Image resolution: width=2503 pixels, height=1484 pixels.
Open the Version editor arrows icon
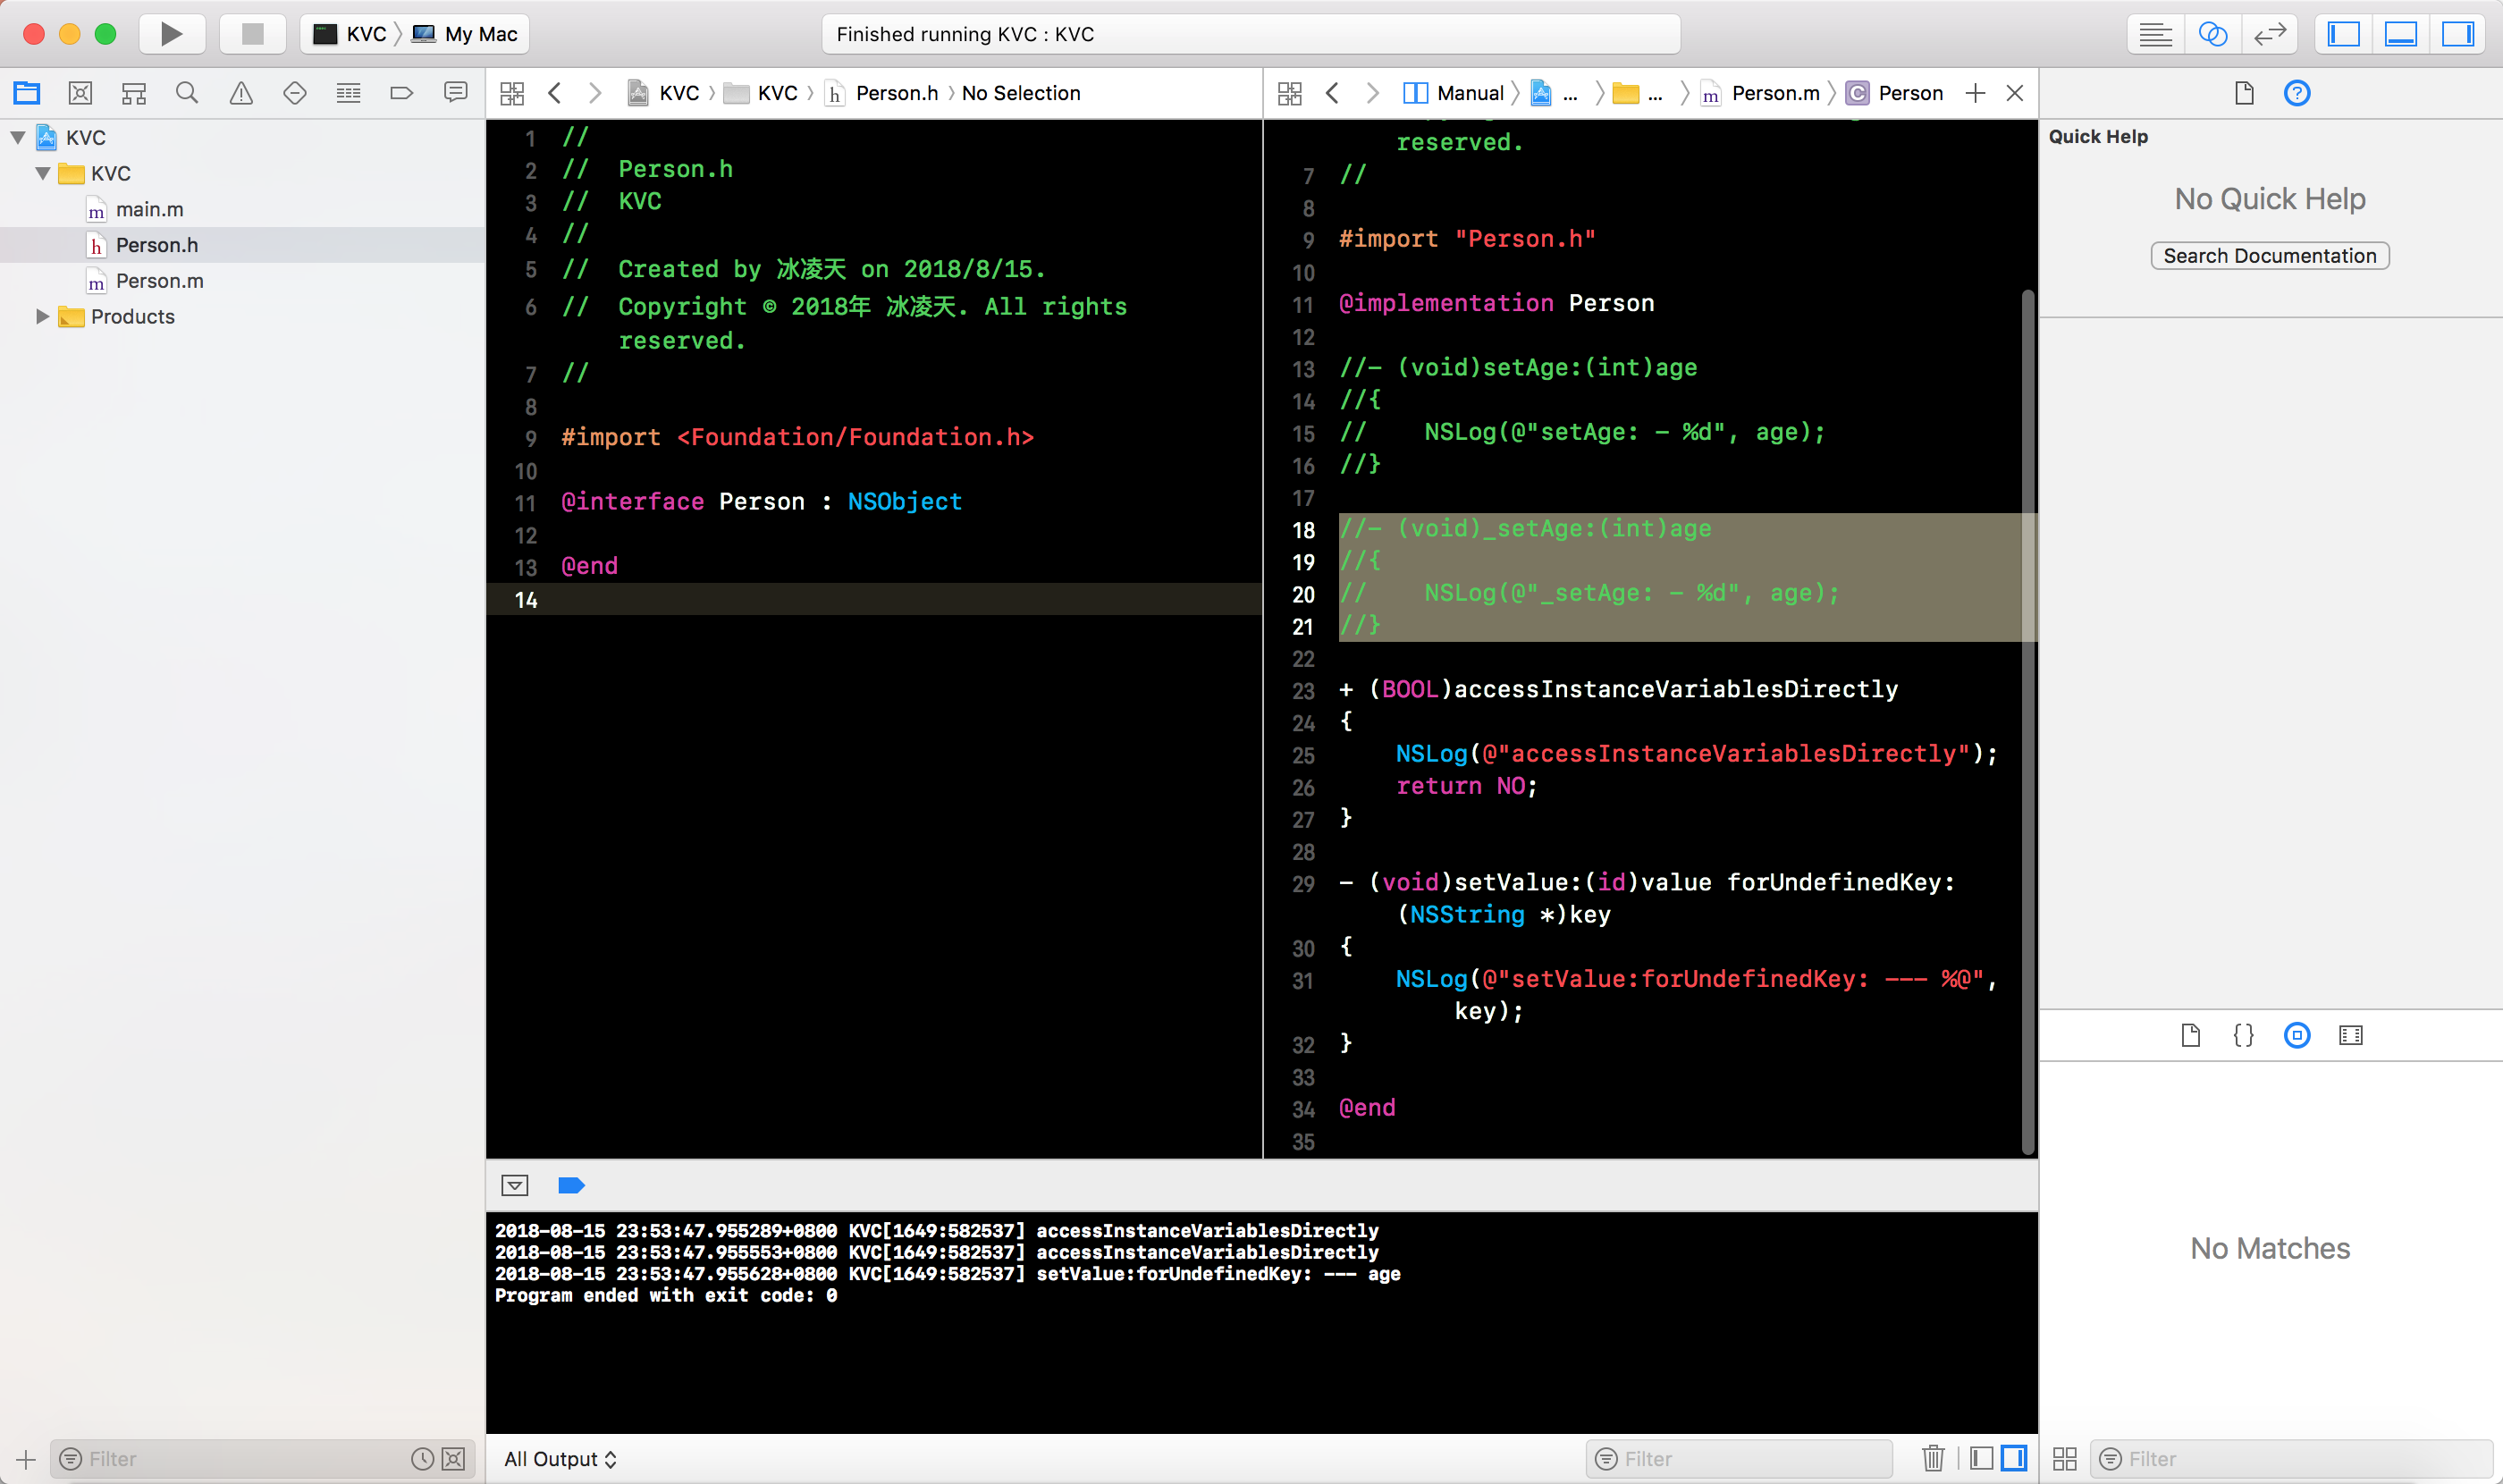tap(2269, 34)
